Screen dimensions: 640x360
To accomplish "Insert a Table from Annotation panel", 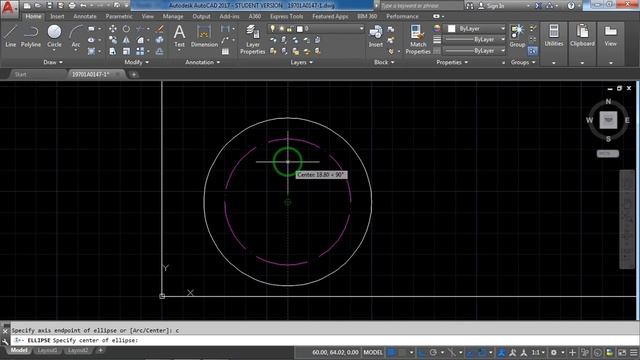I will [225, 51].
